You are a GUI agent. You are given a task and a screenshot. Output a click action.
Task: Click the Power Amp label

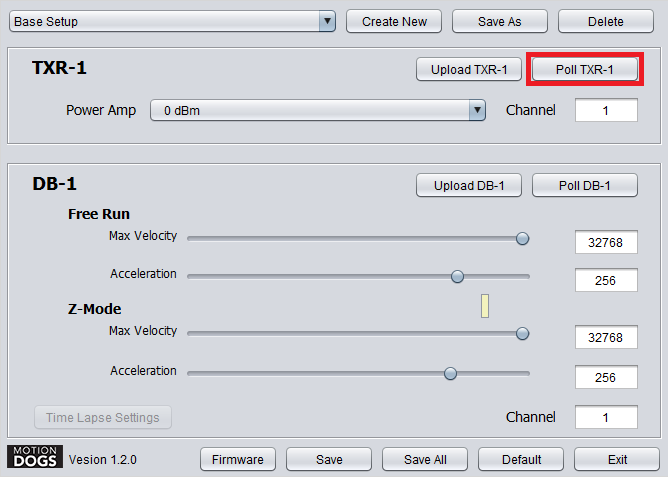101,110
